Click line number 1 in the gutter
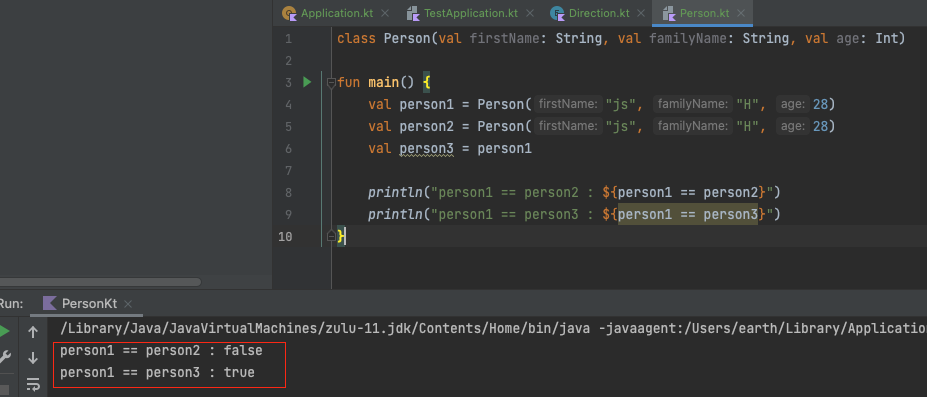 (x=288, y=39)
